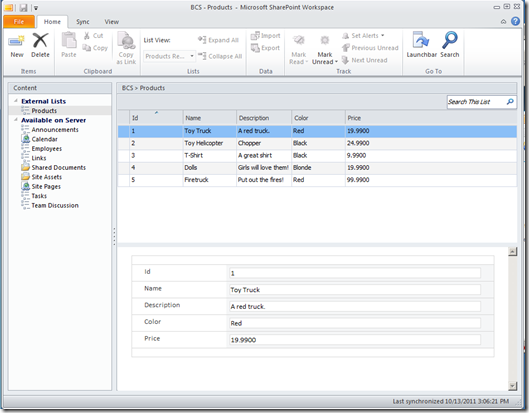Image resolution: width=529 pixels, height=413 pixels.
Task: Click the Last synchronized status text
Action: click(x=450, y=401)
